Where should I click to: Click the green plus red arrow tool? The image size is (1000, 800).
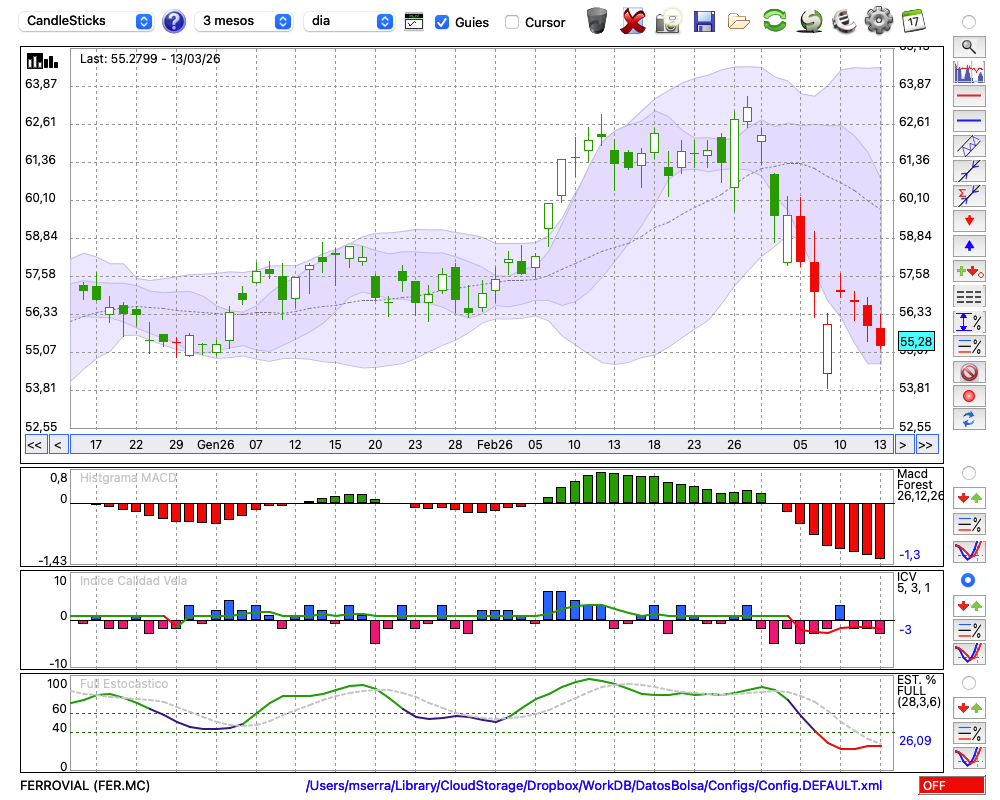[x=969, y=271]
